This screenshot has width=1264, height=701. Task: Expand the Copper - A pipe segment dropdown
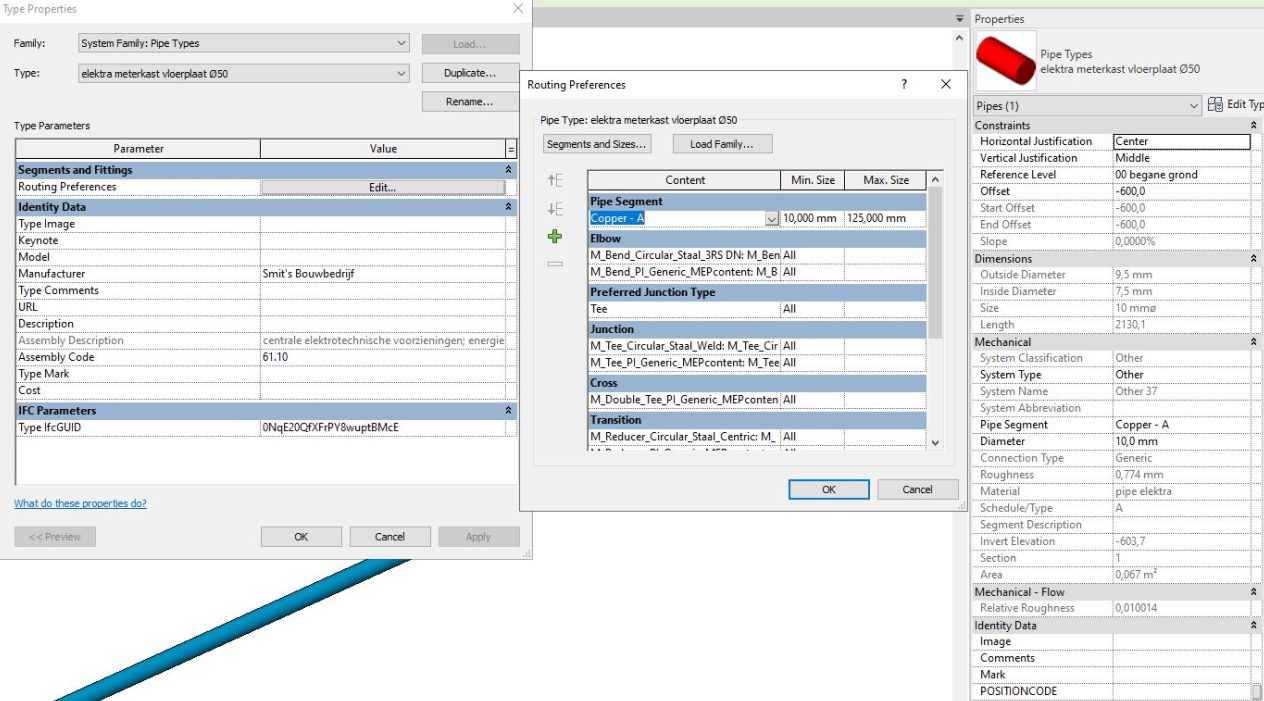pos(771,217)
